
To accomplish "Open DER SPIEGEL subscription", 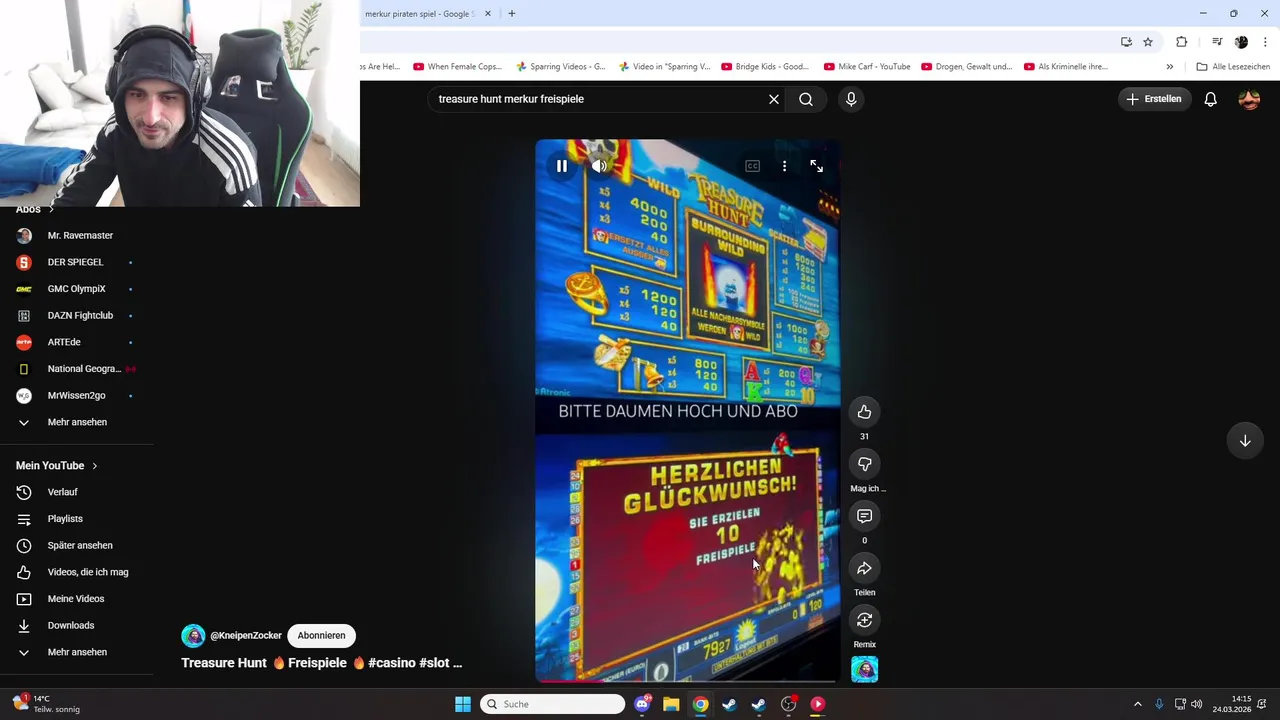I will click(x=76, y=262).
